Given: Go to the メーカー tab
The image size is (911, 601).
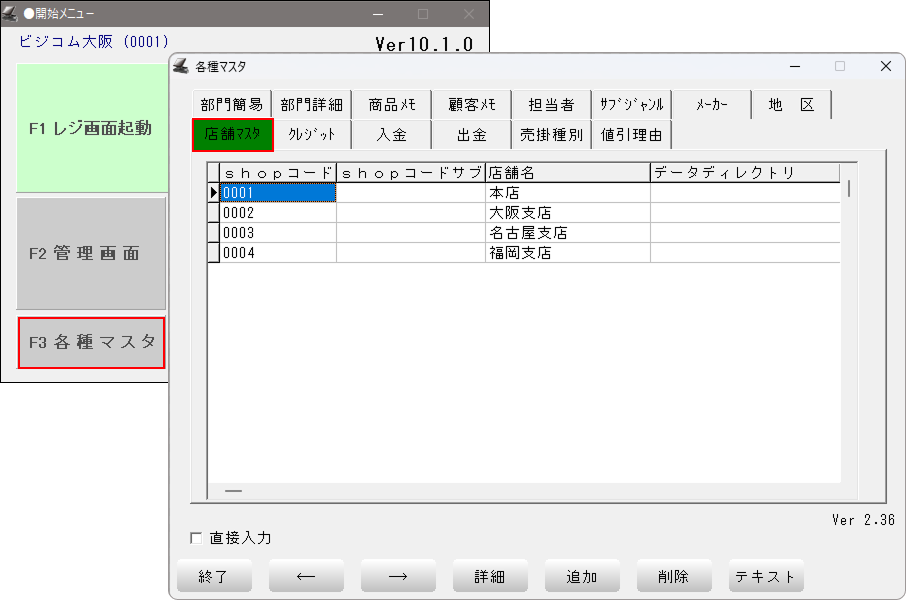Looking at the screenshot, I should [711, 105].
